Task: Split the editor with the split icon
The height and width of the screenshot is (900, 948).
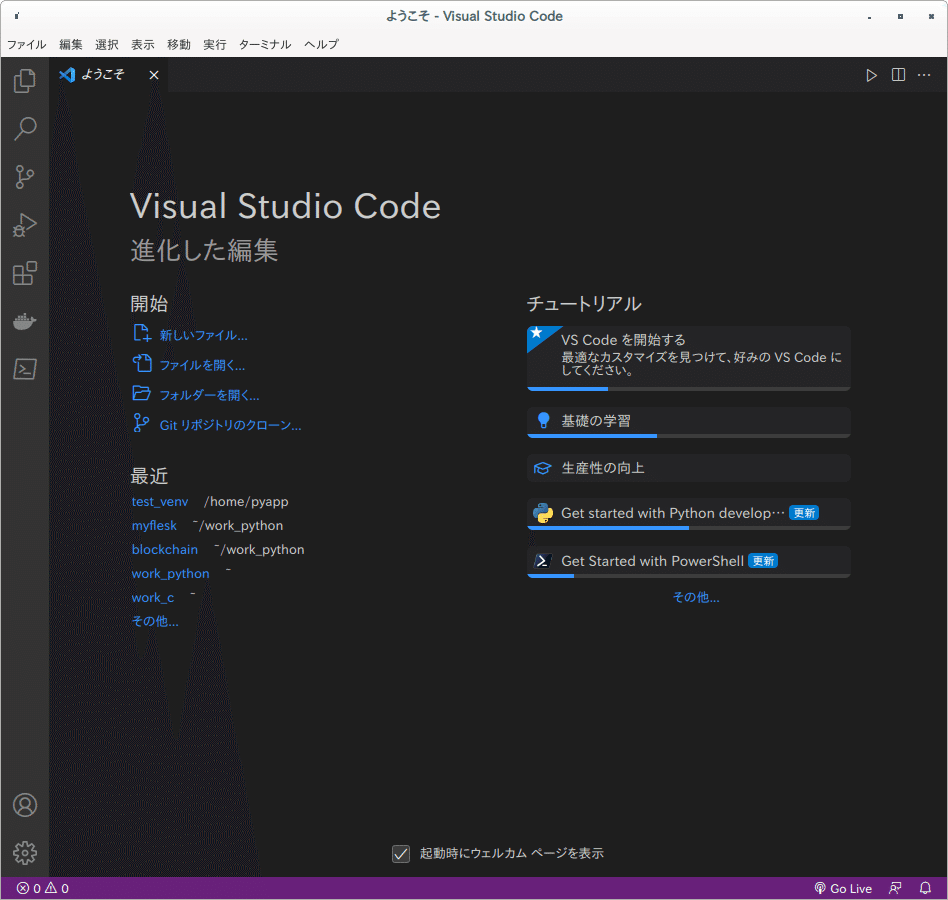Action: pos(898,75)
